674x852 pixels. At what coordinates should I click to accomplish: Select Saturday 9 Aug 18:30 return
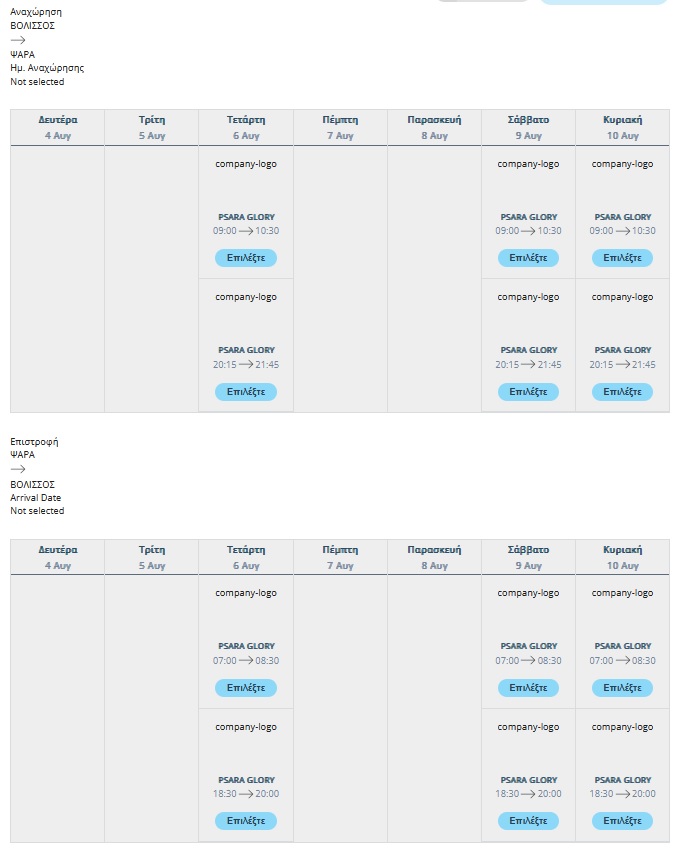pos(528,820)
